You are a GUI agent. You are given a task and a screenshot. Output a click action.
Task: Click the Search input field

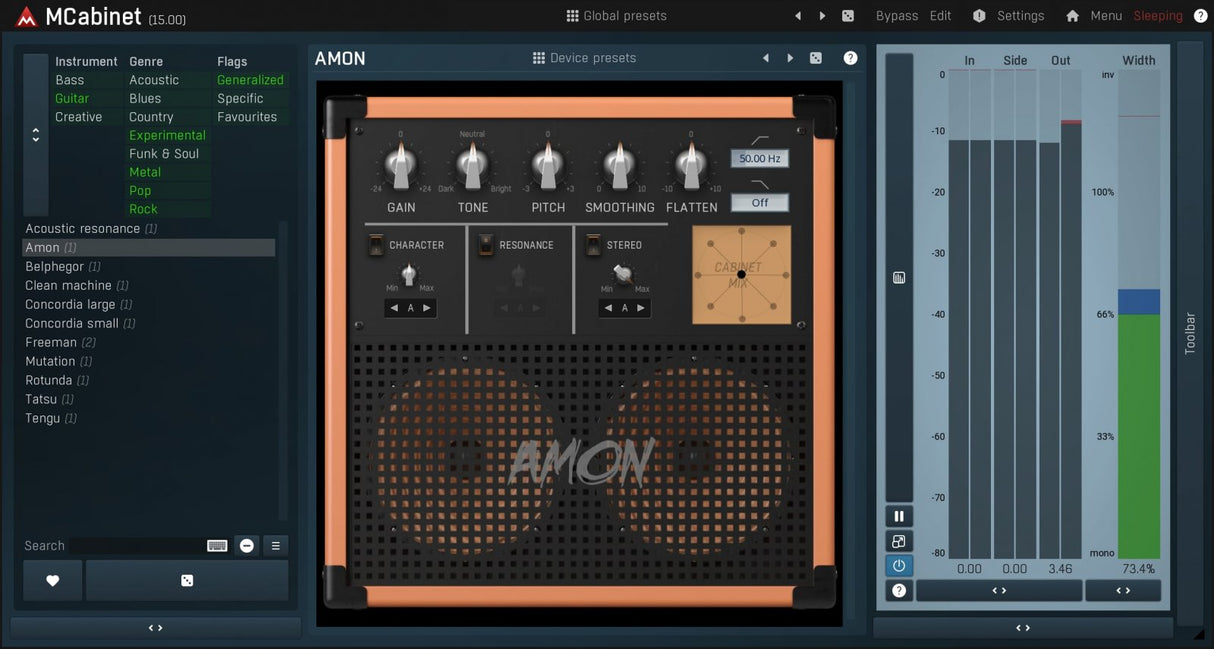[x=135, y=545]
